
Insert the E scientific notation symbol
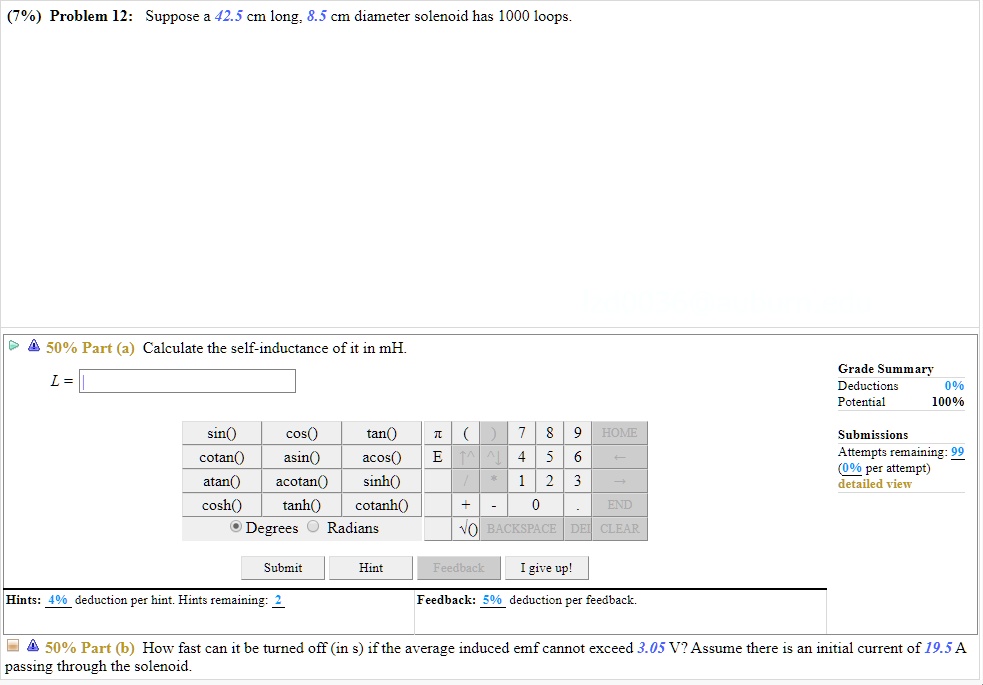(x=437, y=456)
